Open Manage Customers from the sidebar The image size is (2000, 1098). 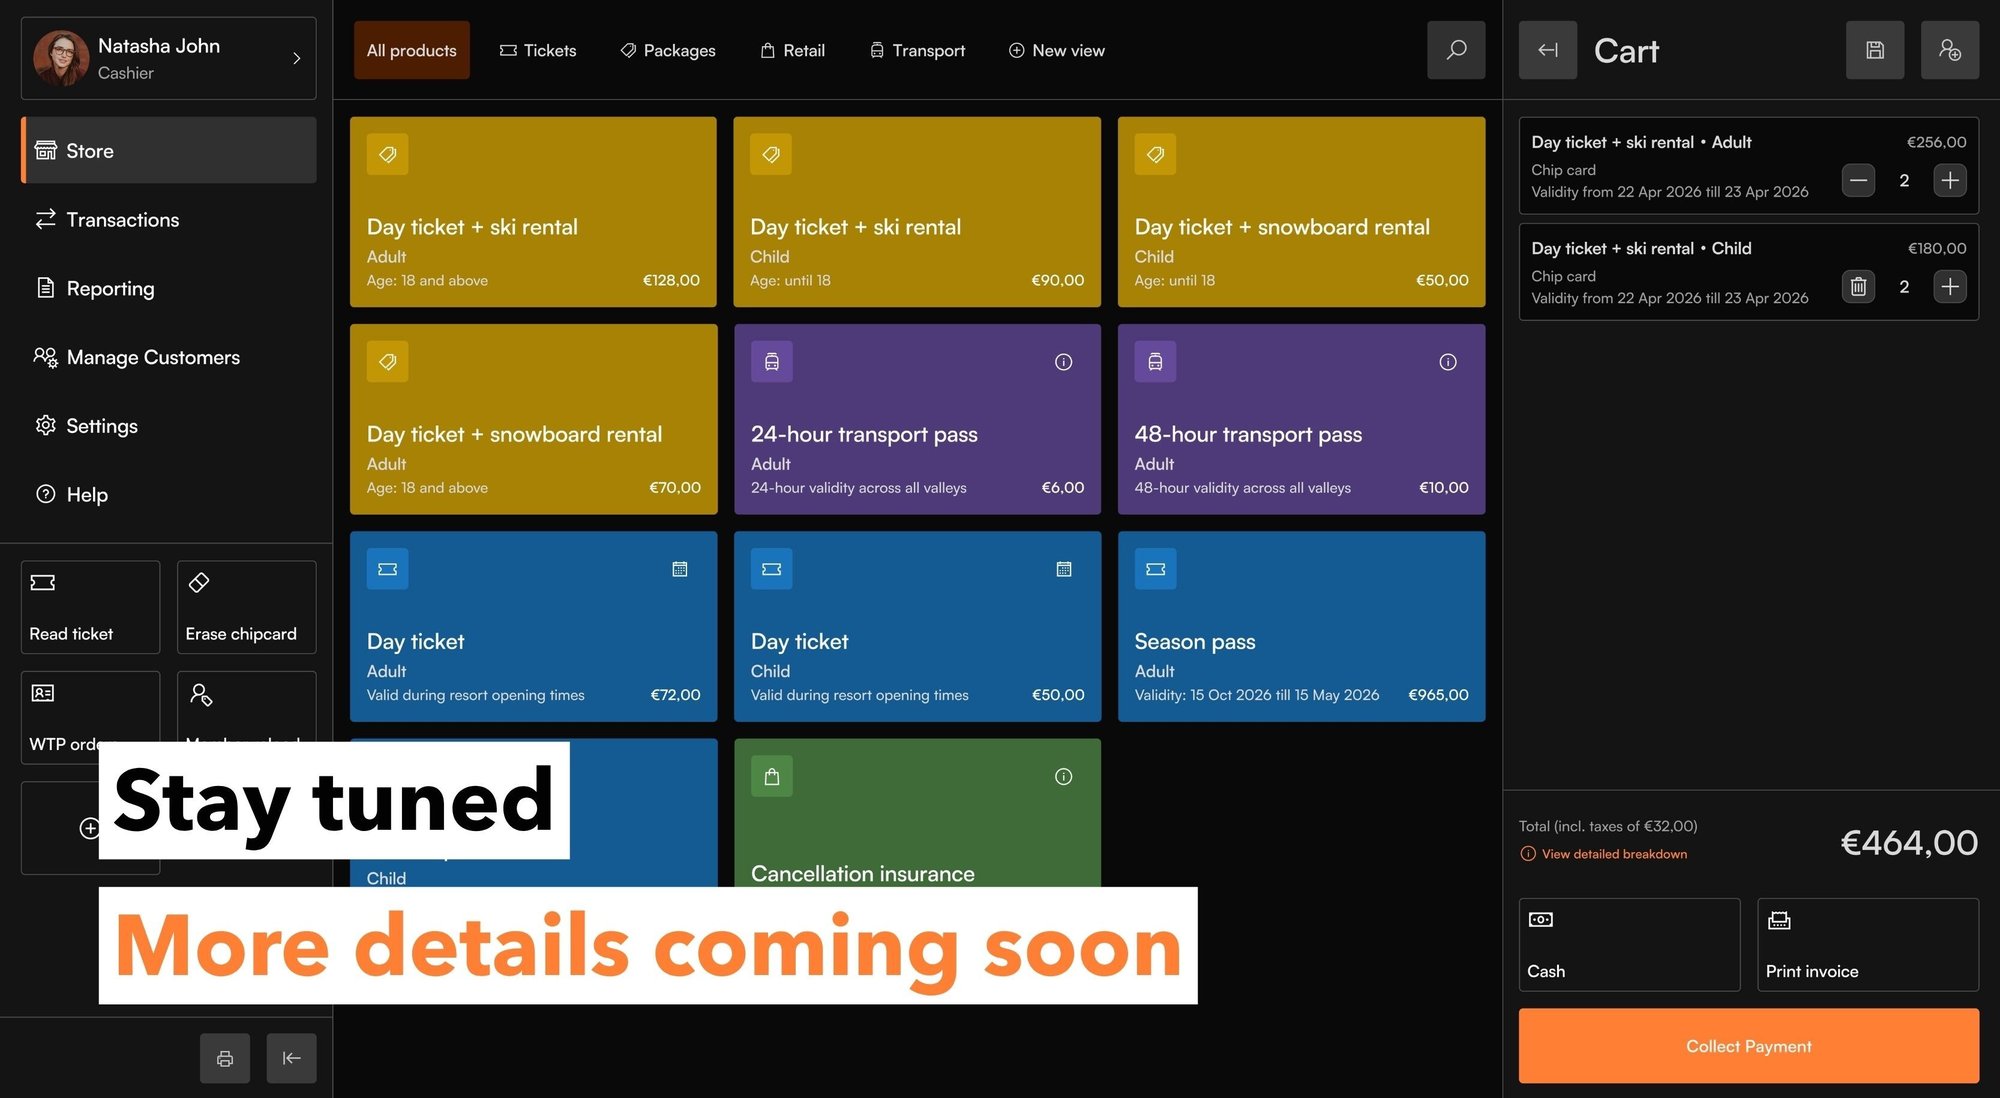coord(152,357)
